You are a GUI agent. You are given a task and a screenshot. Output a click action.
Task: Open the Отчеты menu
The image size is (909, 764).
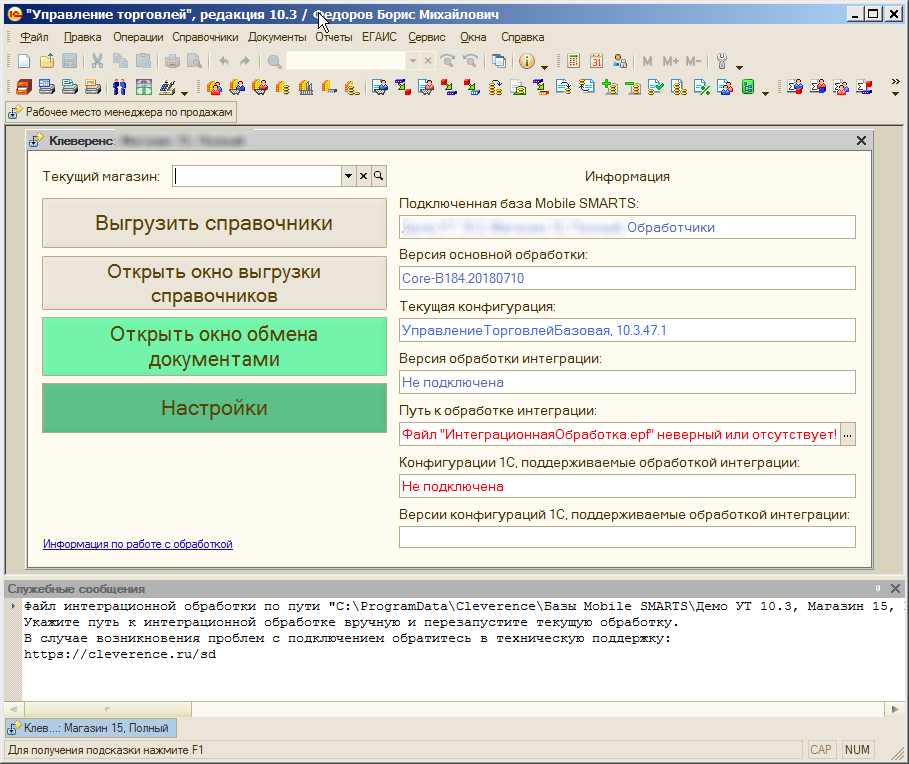coord(334,37)
